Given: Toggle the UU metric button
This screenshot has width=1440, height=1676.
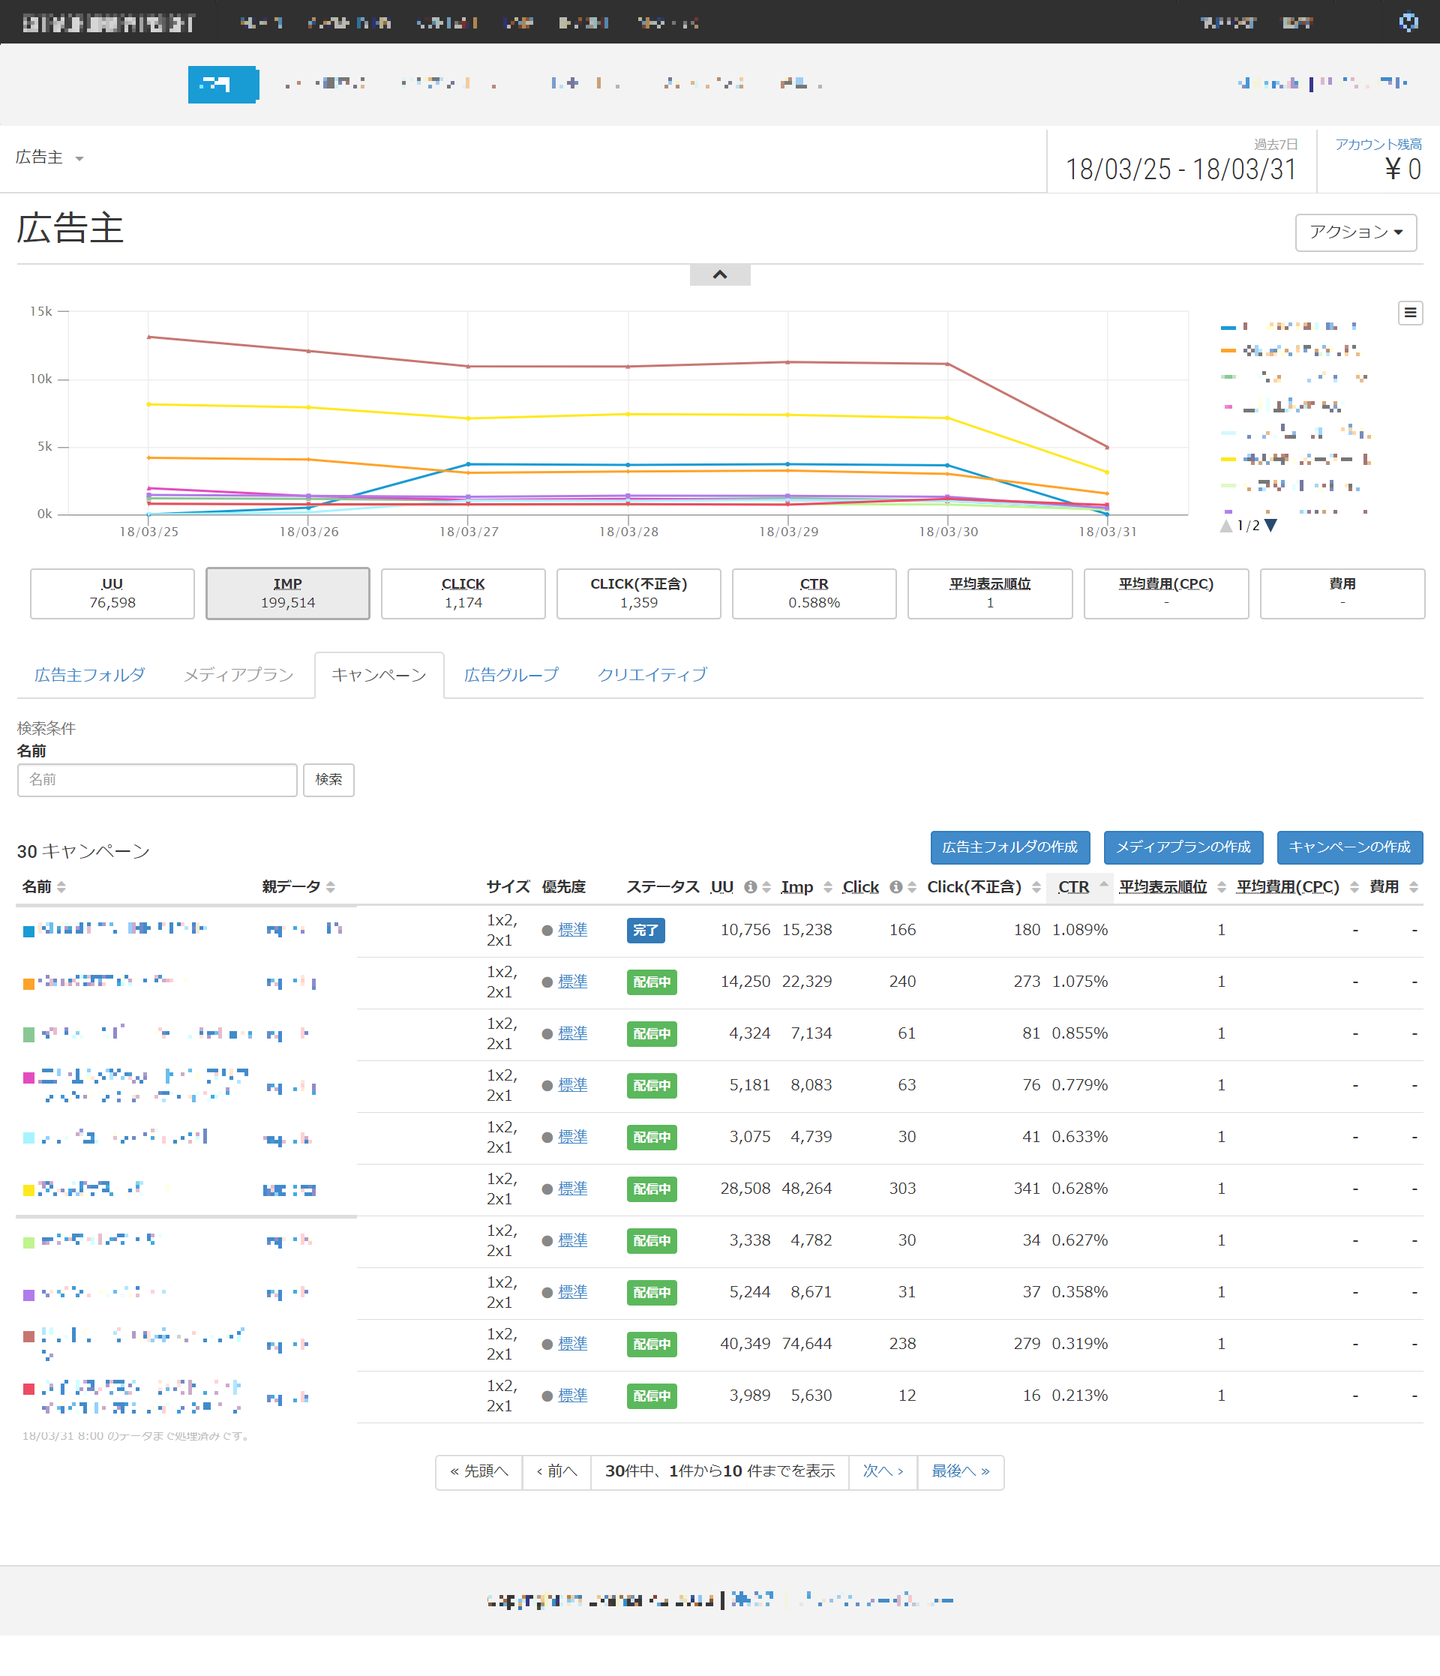Looking at the screenshot, I should [x=112, y=594].
